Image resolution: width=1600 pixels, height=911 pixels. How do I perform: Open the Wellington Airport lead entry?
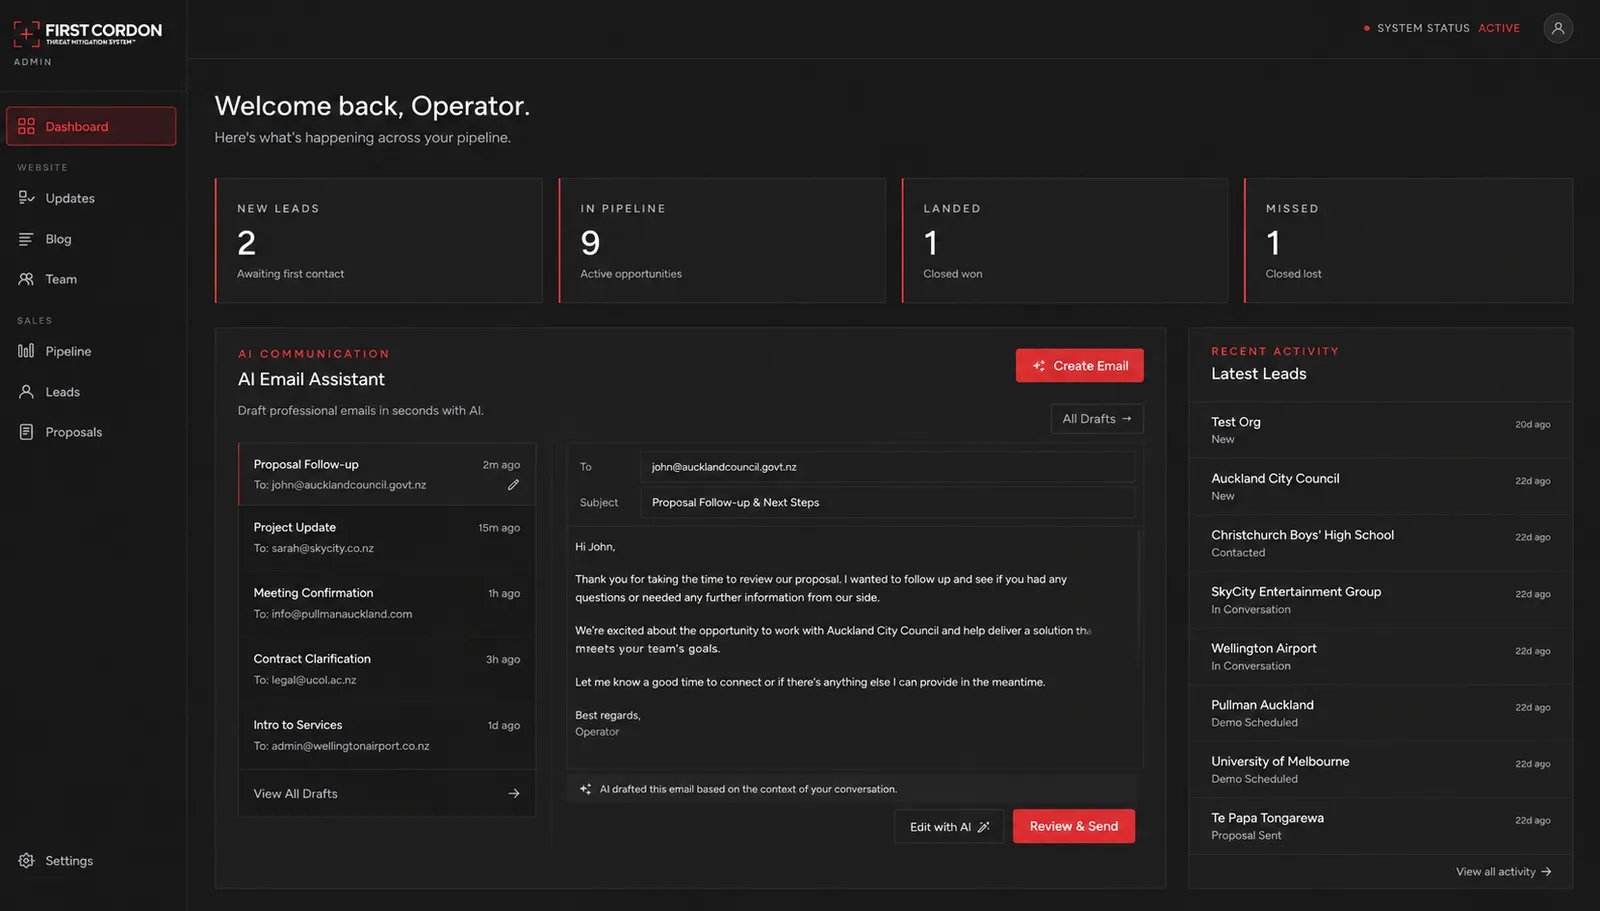coord(1380,657)
